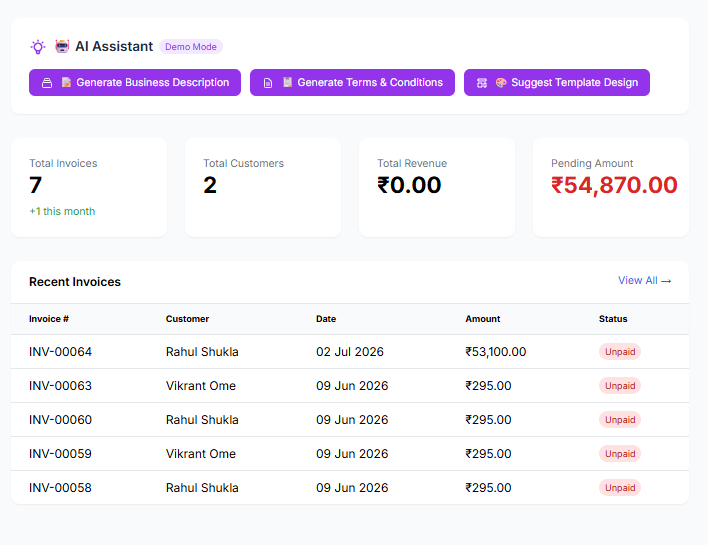
Task: Click the lightbulb icon beside AI Assistant
Action: [x=38, y=47]
